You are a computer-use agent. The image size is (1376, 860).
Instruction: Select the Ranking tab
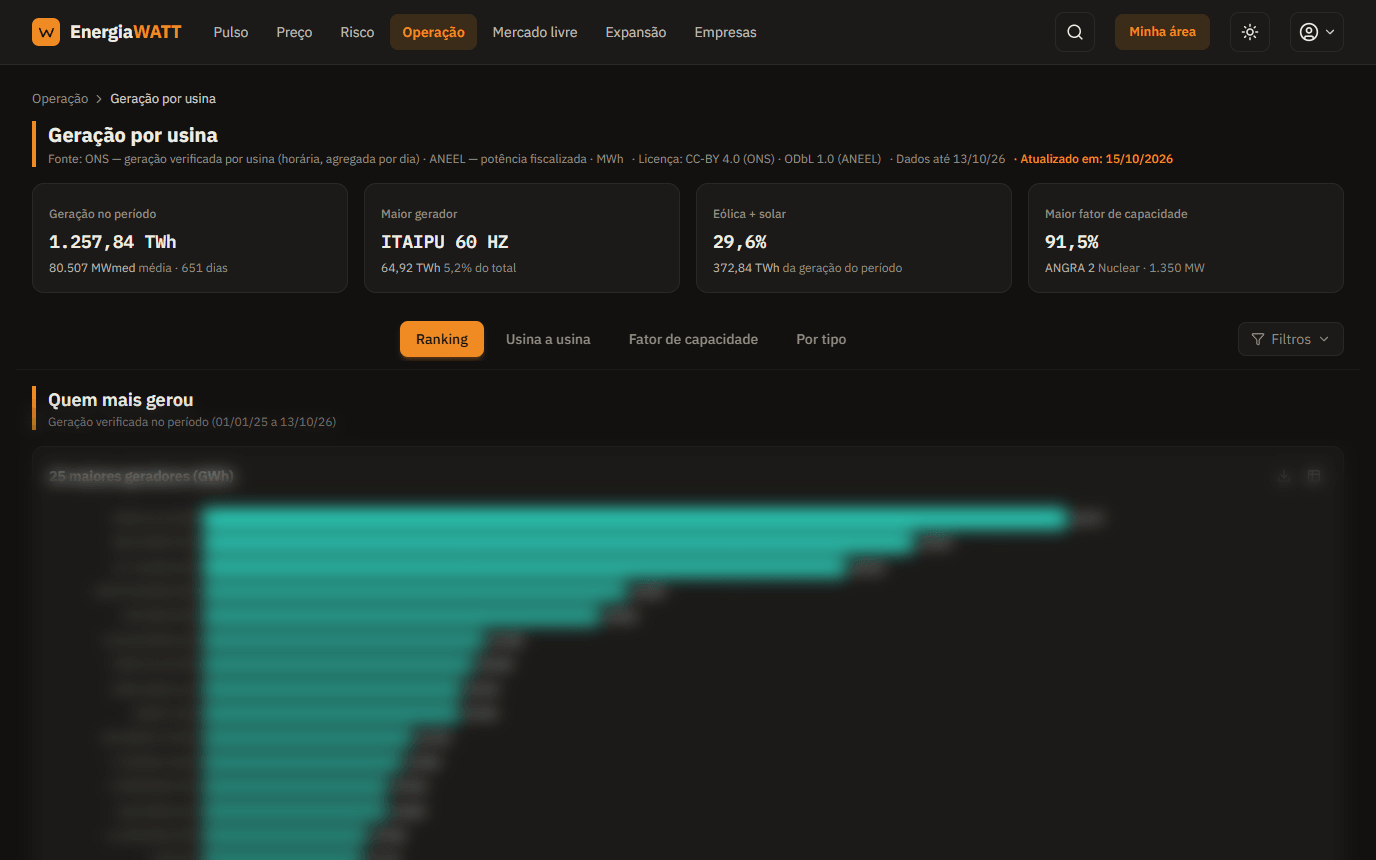coord(442,339)
